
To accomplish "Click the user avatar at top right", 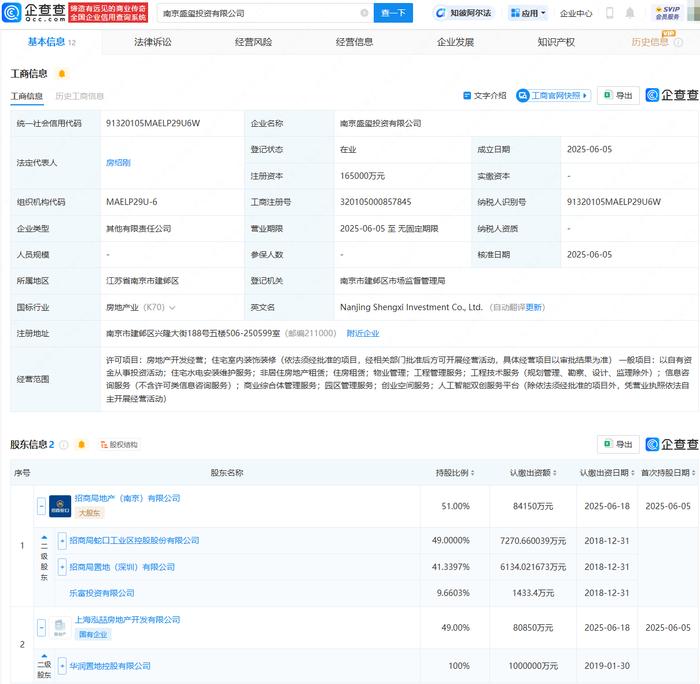I will point(694,13).
